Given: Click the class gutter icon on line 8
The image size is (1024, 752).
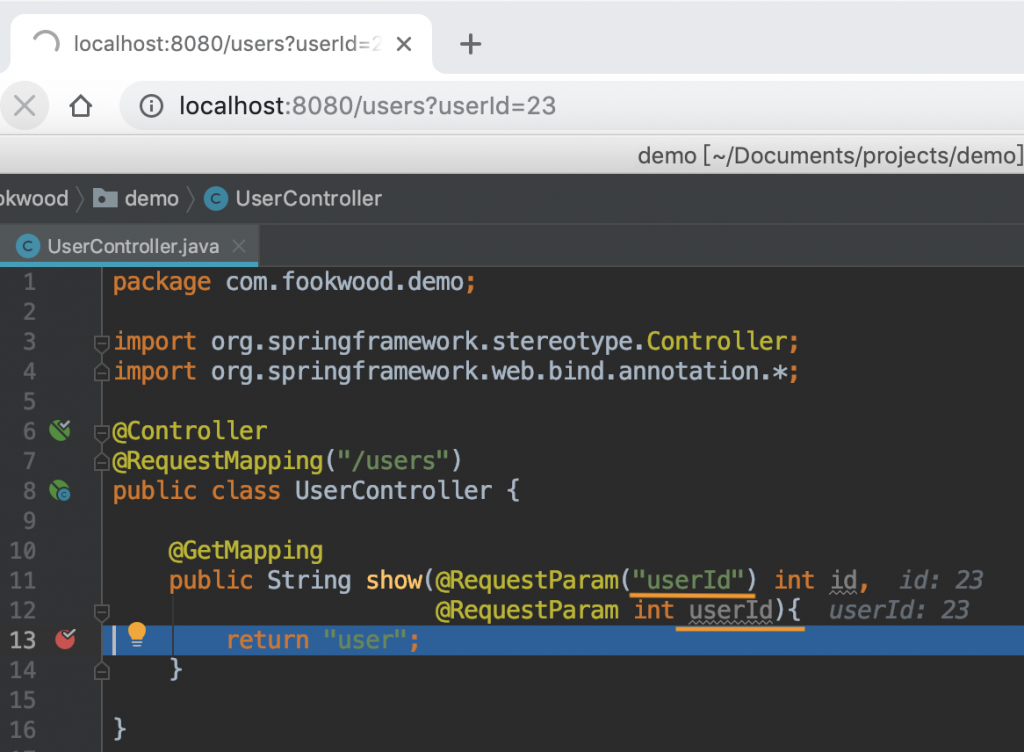Looking at the screenshot, I should [x=60, y=491].
